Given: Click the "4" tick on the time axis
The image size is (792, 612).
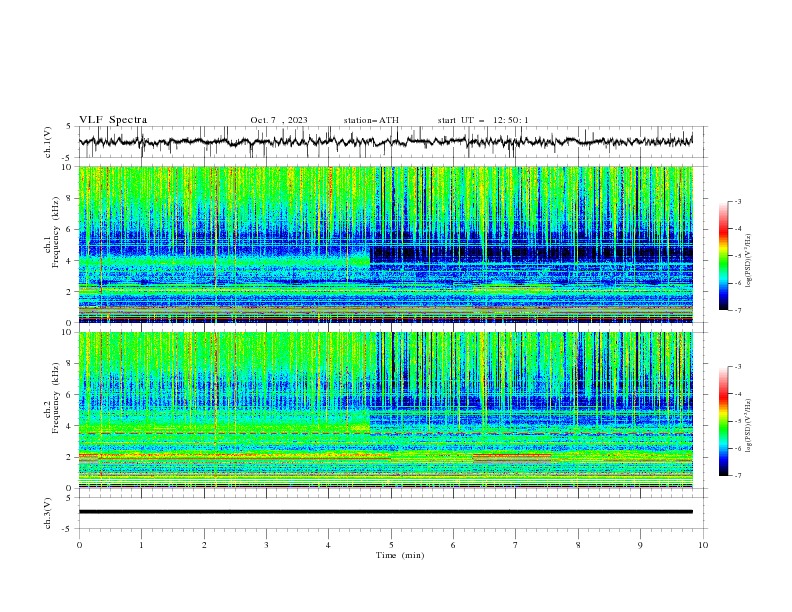Looking at the screenshot, I should (328, 545).
